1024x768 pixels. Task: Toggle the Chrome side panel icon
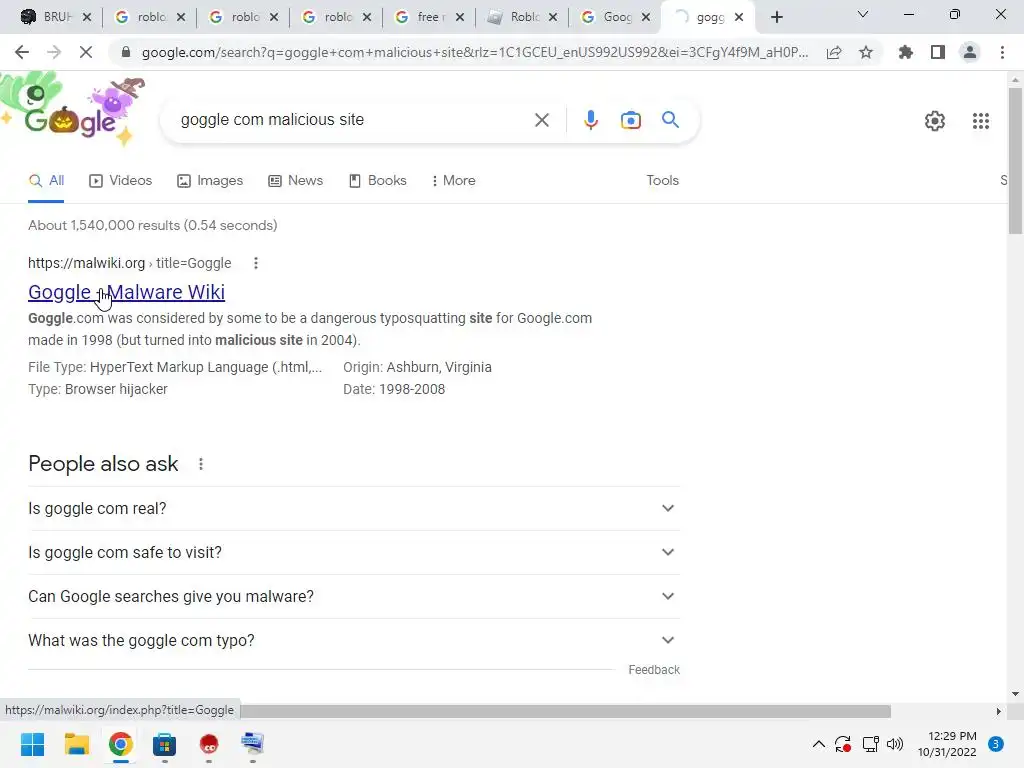(x=938, y=52)
